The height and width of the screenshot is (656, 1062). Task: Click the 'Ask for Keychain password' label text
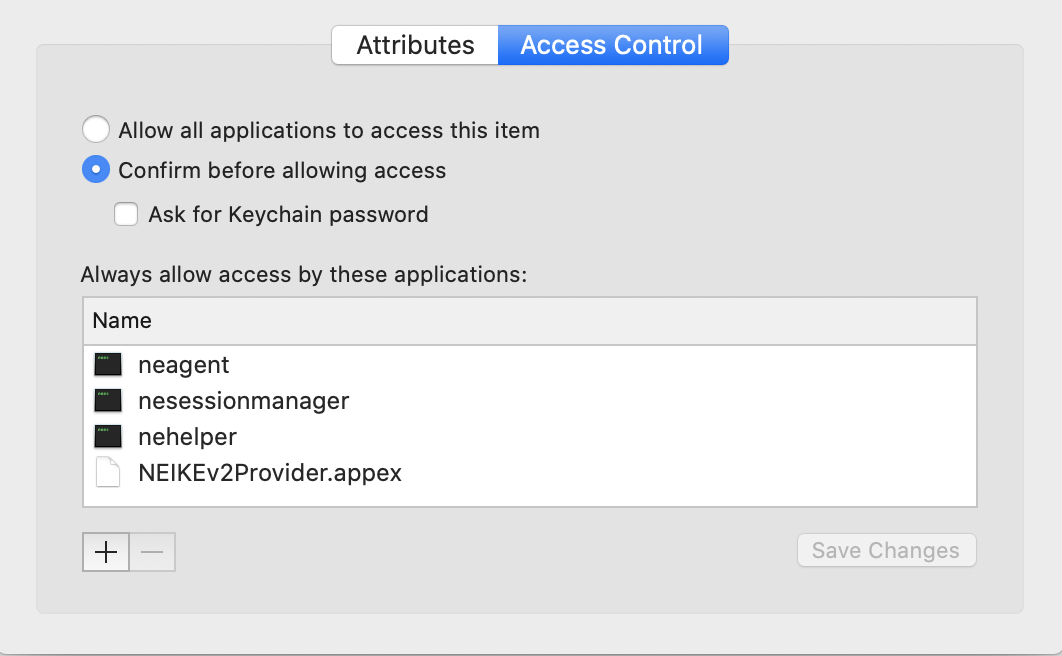[x=288, y=214]
